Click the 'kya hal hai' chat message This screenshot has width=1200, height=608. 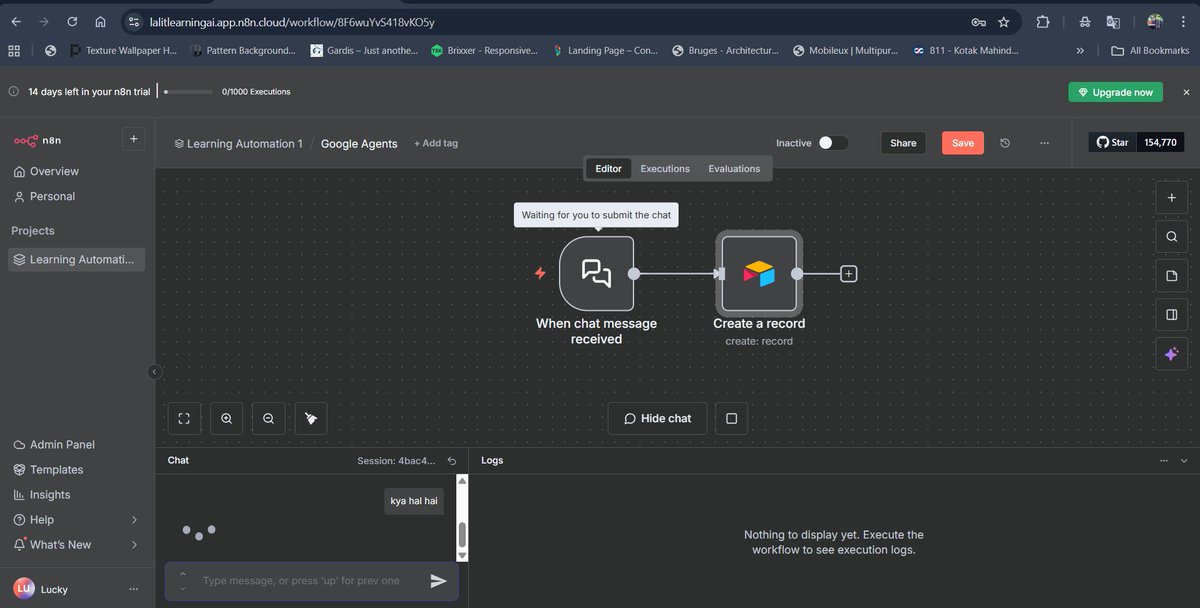pos(414,501)
